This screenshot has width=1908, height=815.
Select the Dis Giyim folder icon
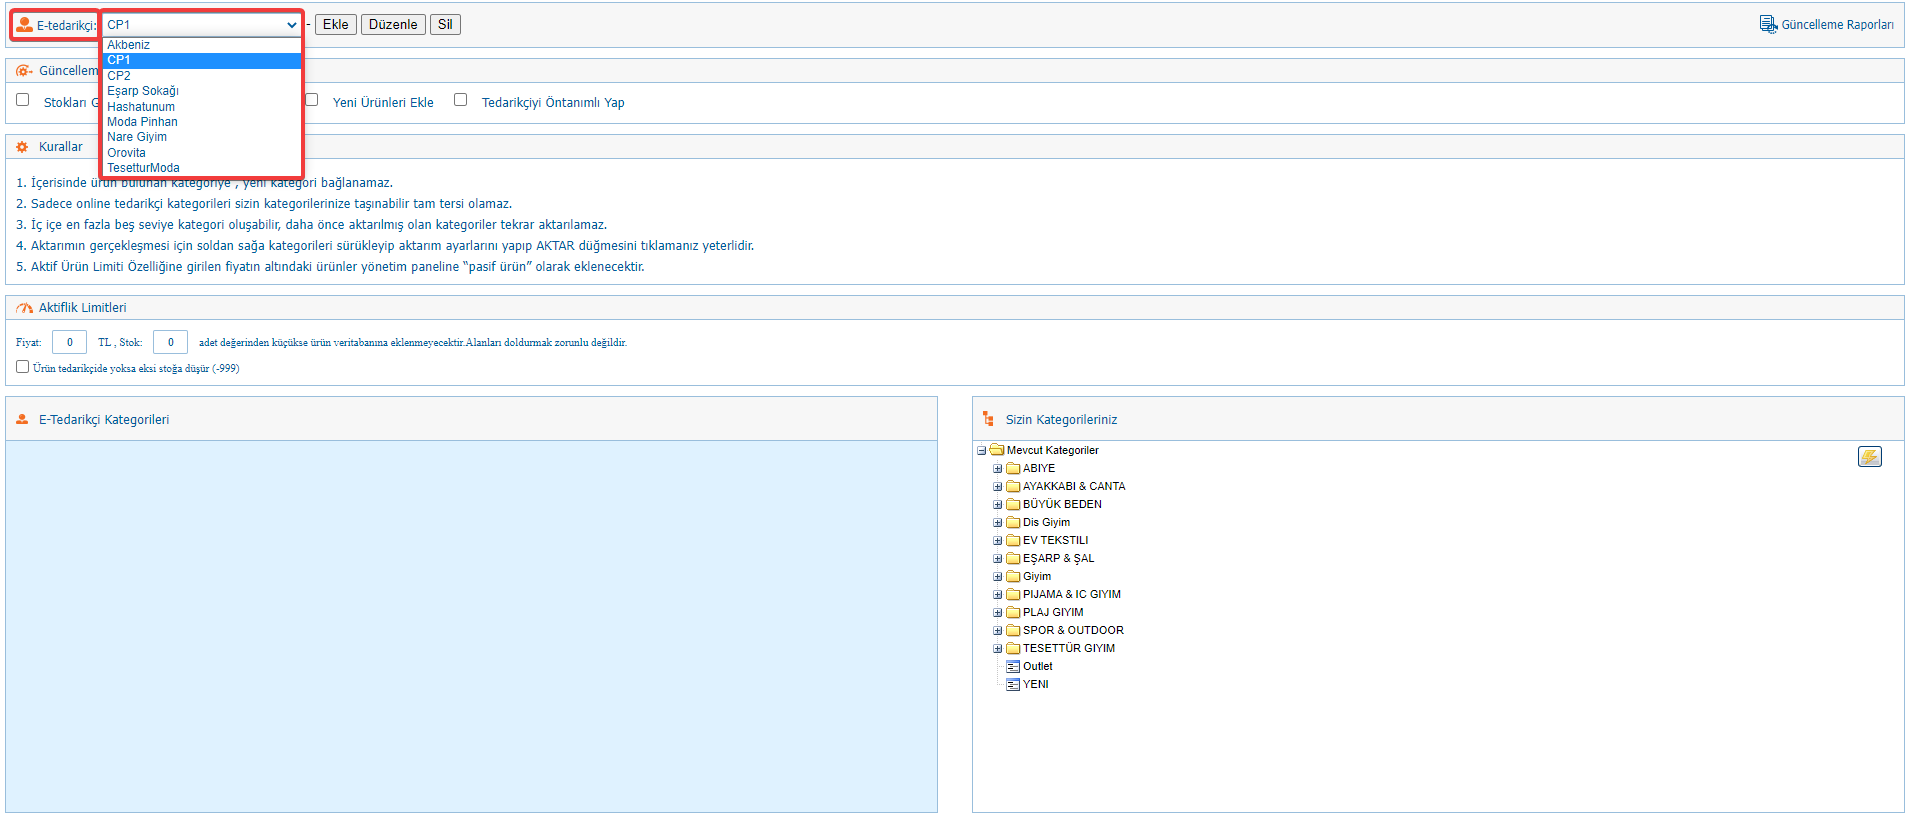tap(1013, 522)
